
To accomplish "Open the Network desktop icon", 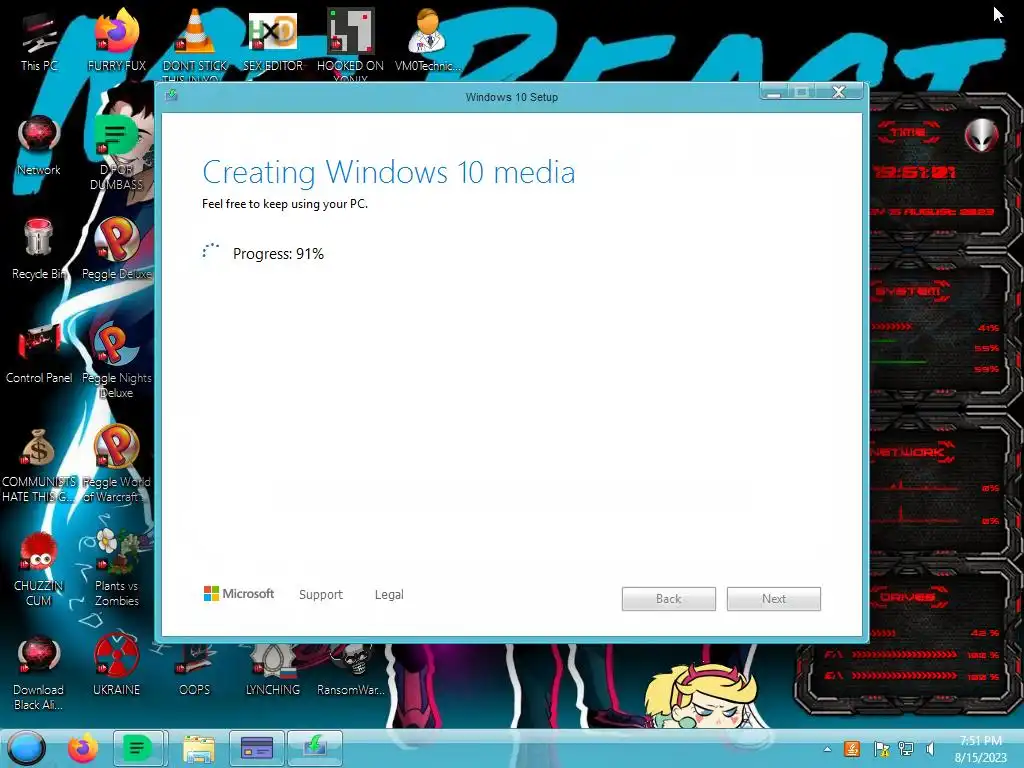I will (x=39, y=146).
